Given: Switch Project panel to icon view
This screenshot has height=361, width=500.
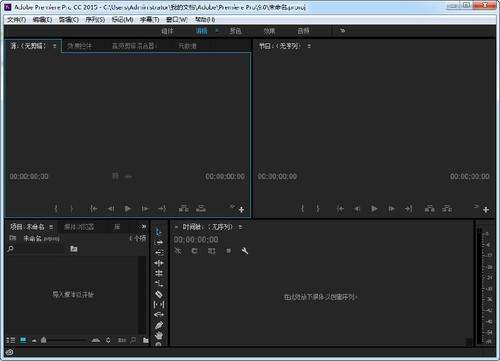Looking at the screenshot, I should 23,340.
